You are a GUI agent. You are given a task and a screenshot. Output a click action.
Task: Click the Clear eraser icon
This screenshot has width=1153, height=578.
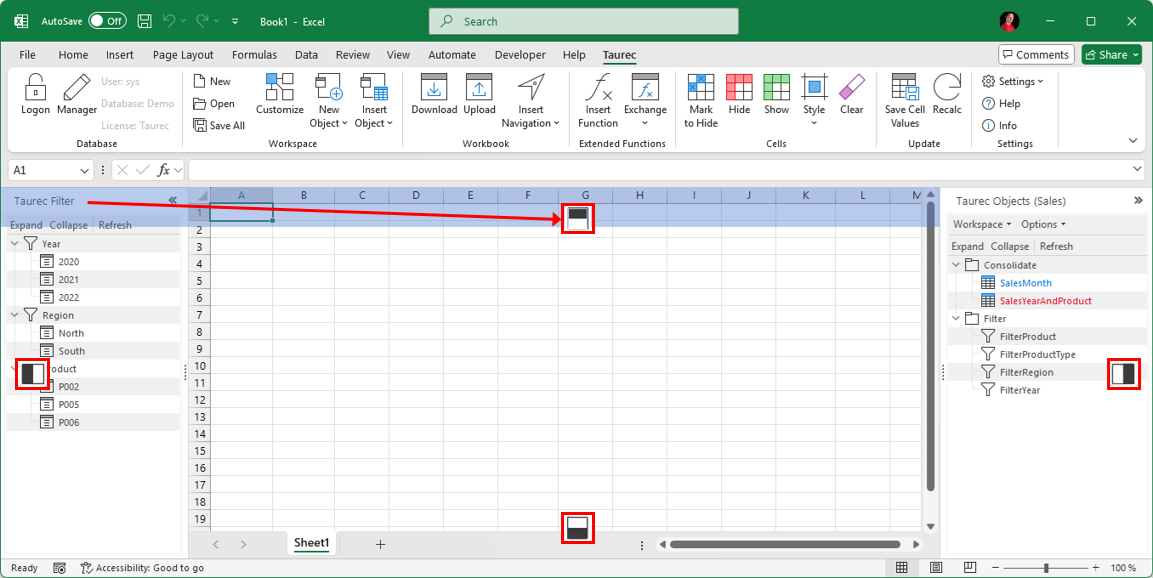point(852,87)
